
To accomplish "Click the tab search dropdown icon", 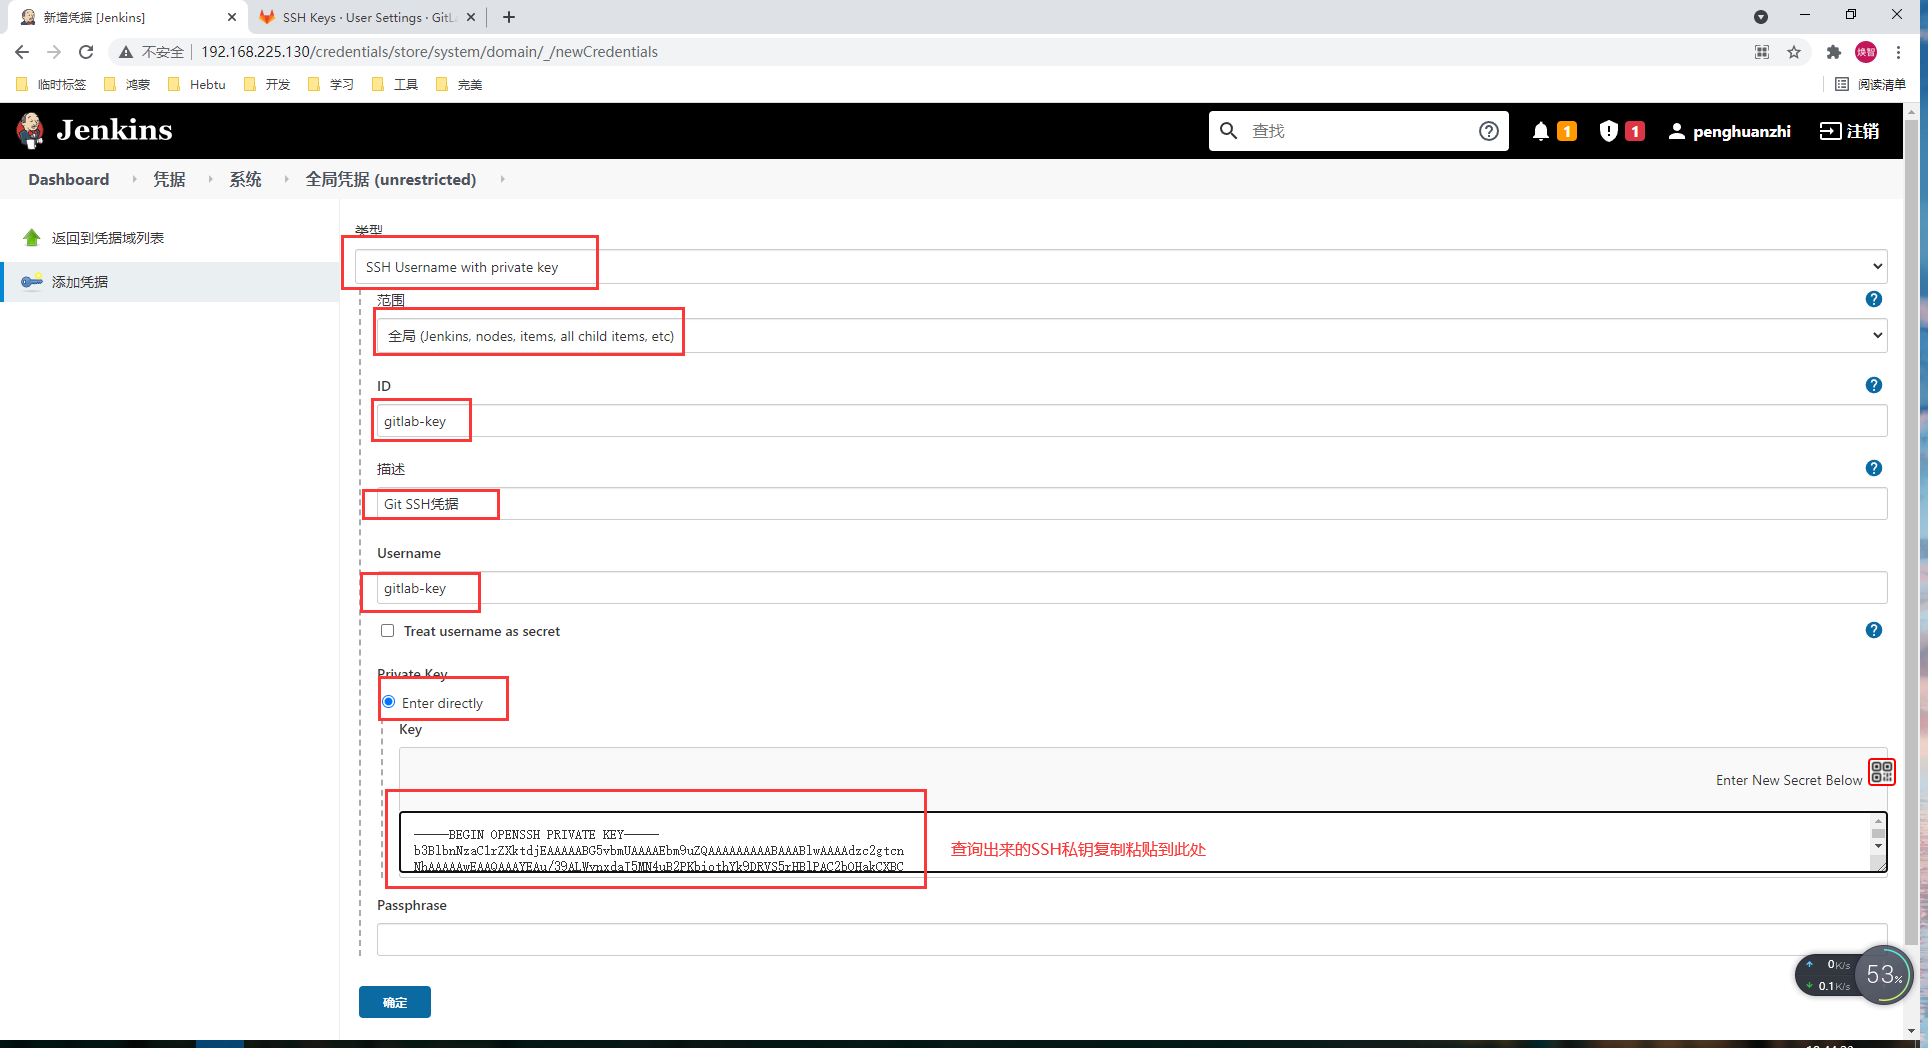I will 1761,17.
